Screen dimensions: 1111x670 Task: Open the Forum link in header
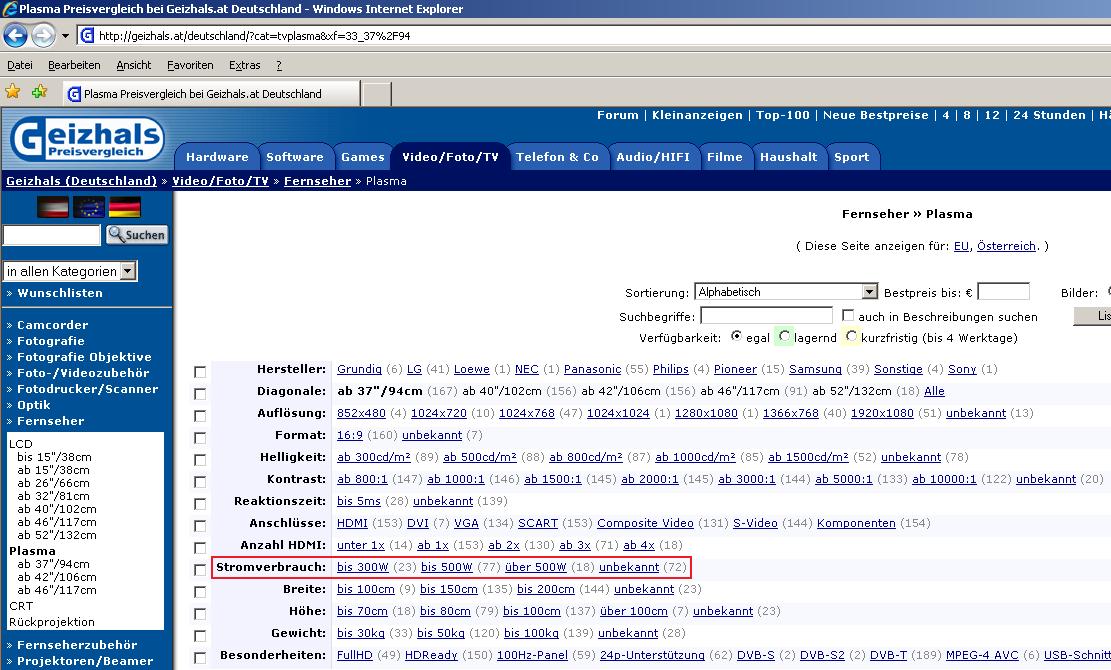click(x=617, y=115)
